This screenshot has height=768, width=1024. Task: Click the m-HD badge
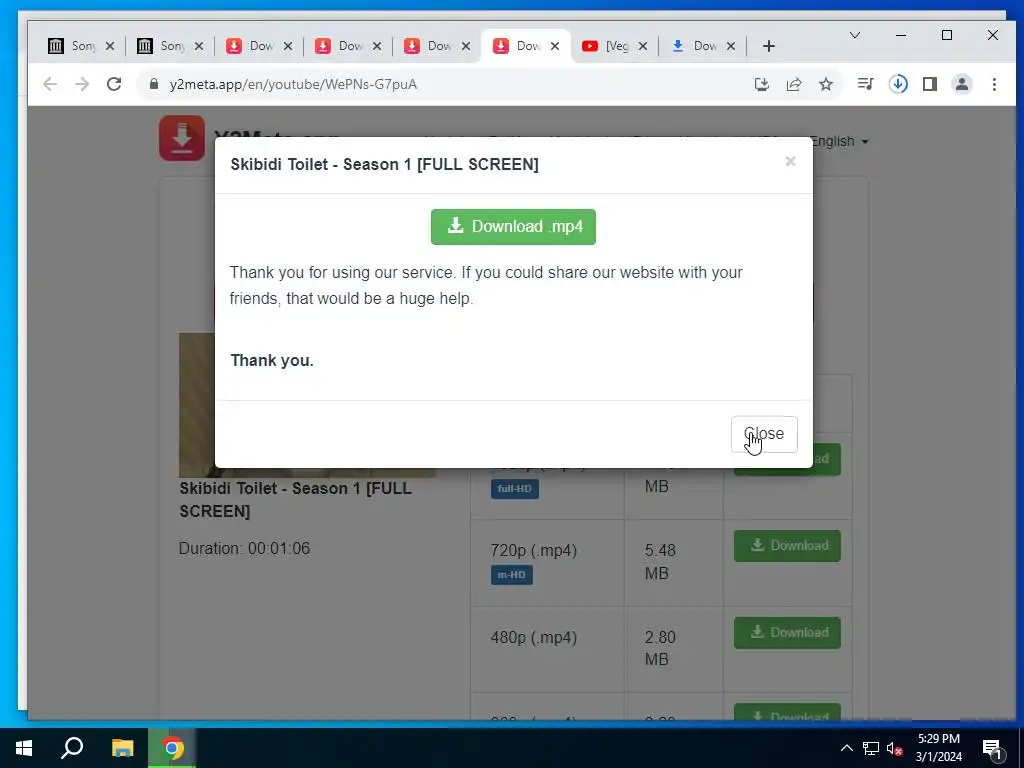(511, 575)
